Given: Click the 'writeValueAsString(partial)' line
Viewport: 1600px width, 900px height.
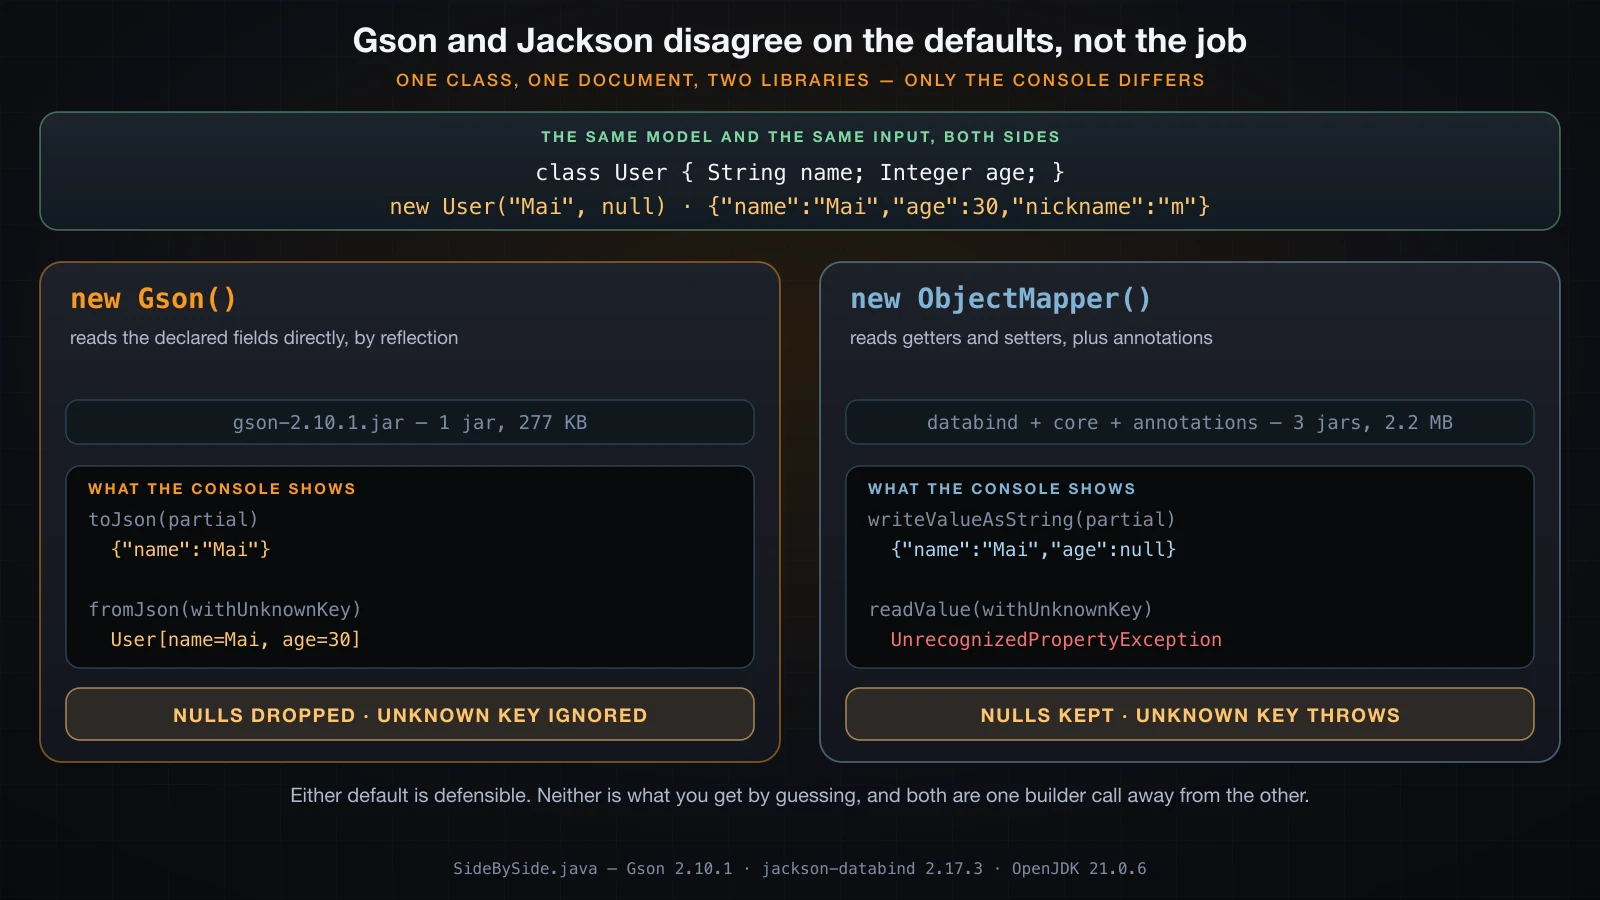Looking at the screenshot, I should (1022, 520).
